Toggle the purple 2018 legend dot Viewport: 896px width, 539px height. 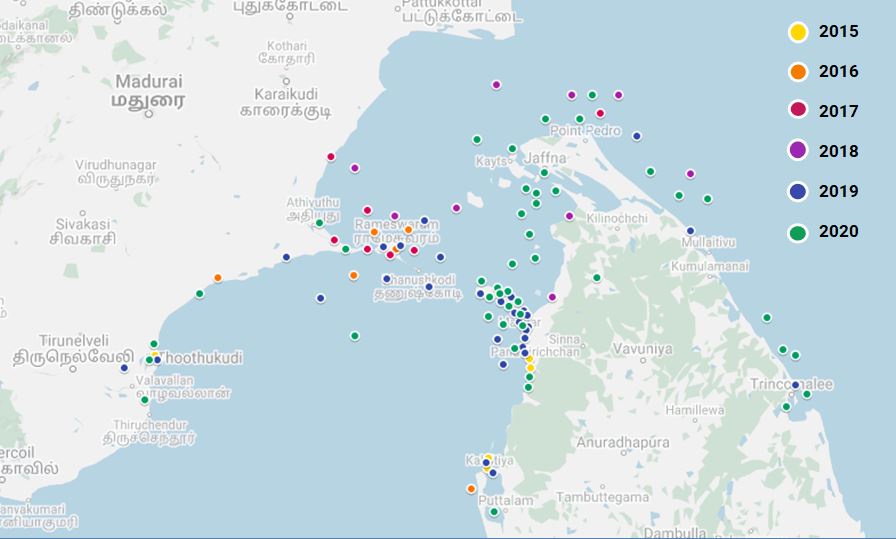[797, 152]
